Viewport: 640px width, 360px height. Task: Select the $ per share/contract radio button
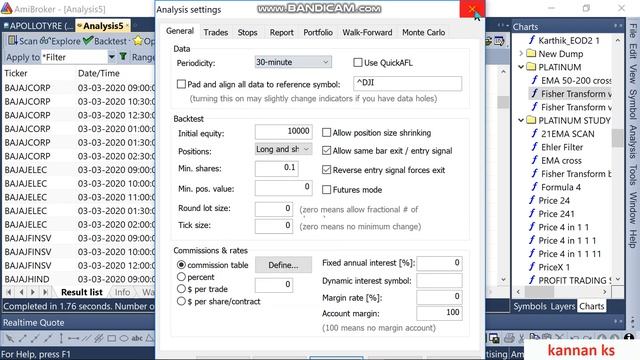click(181, 301)
